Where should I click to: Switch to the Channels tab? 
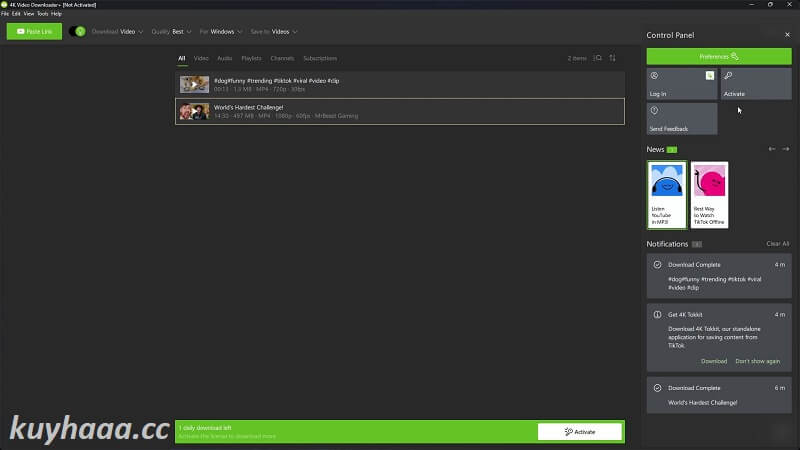tap(282, 58)
